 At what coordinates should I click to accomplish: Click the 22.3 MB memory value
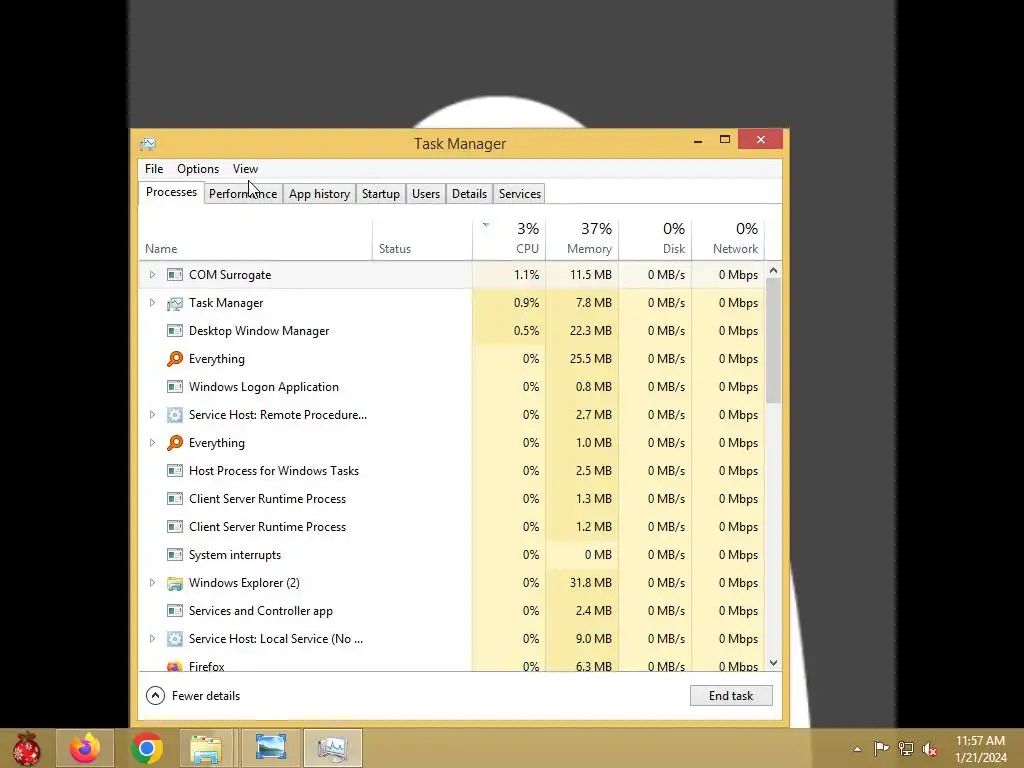click(x=590, y=331)
